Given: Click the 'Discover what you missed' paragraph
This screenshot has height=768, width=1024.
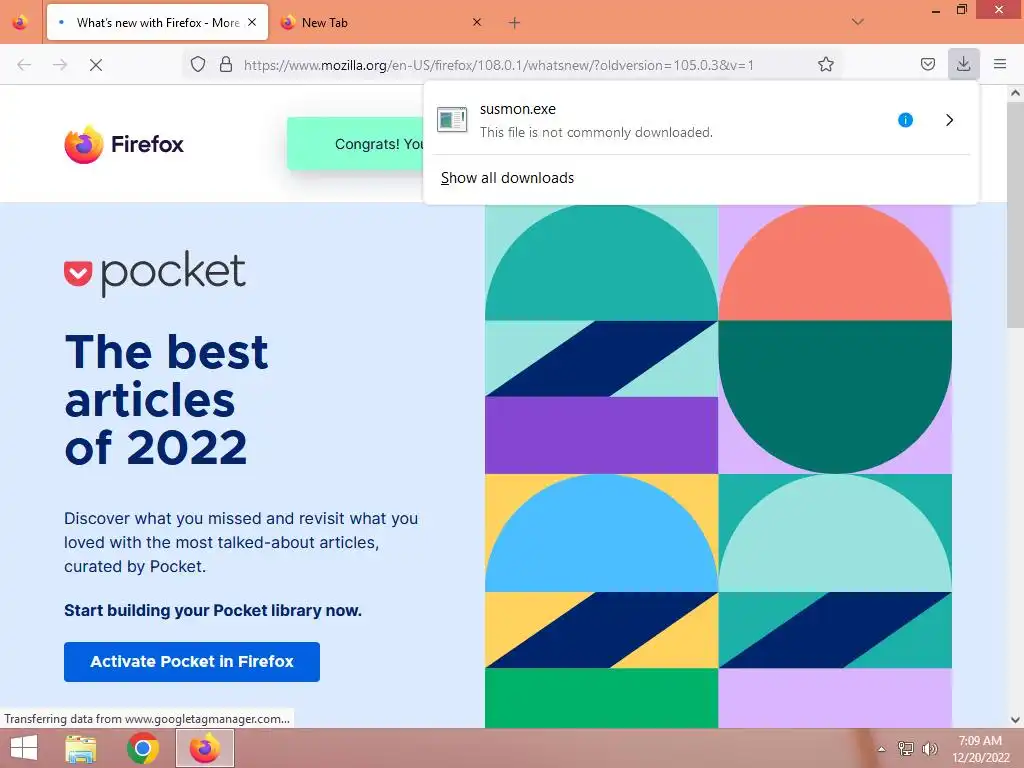Looking at the screenshot, I should pyautogui.click(x=241, y=542).
